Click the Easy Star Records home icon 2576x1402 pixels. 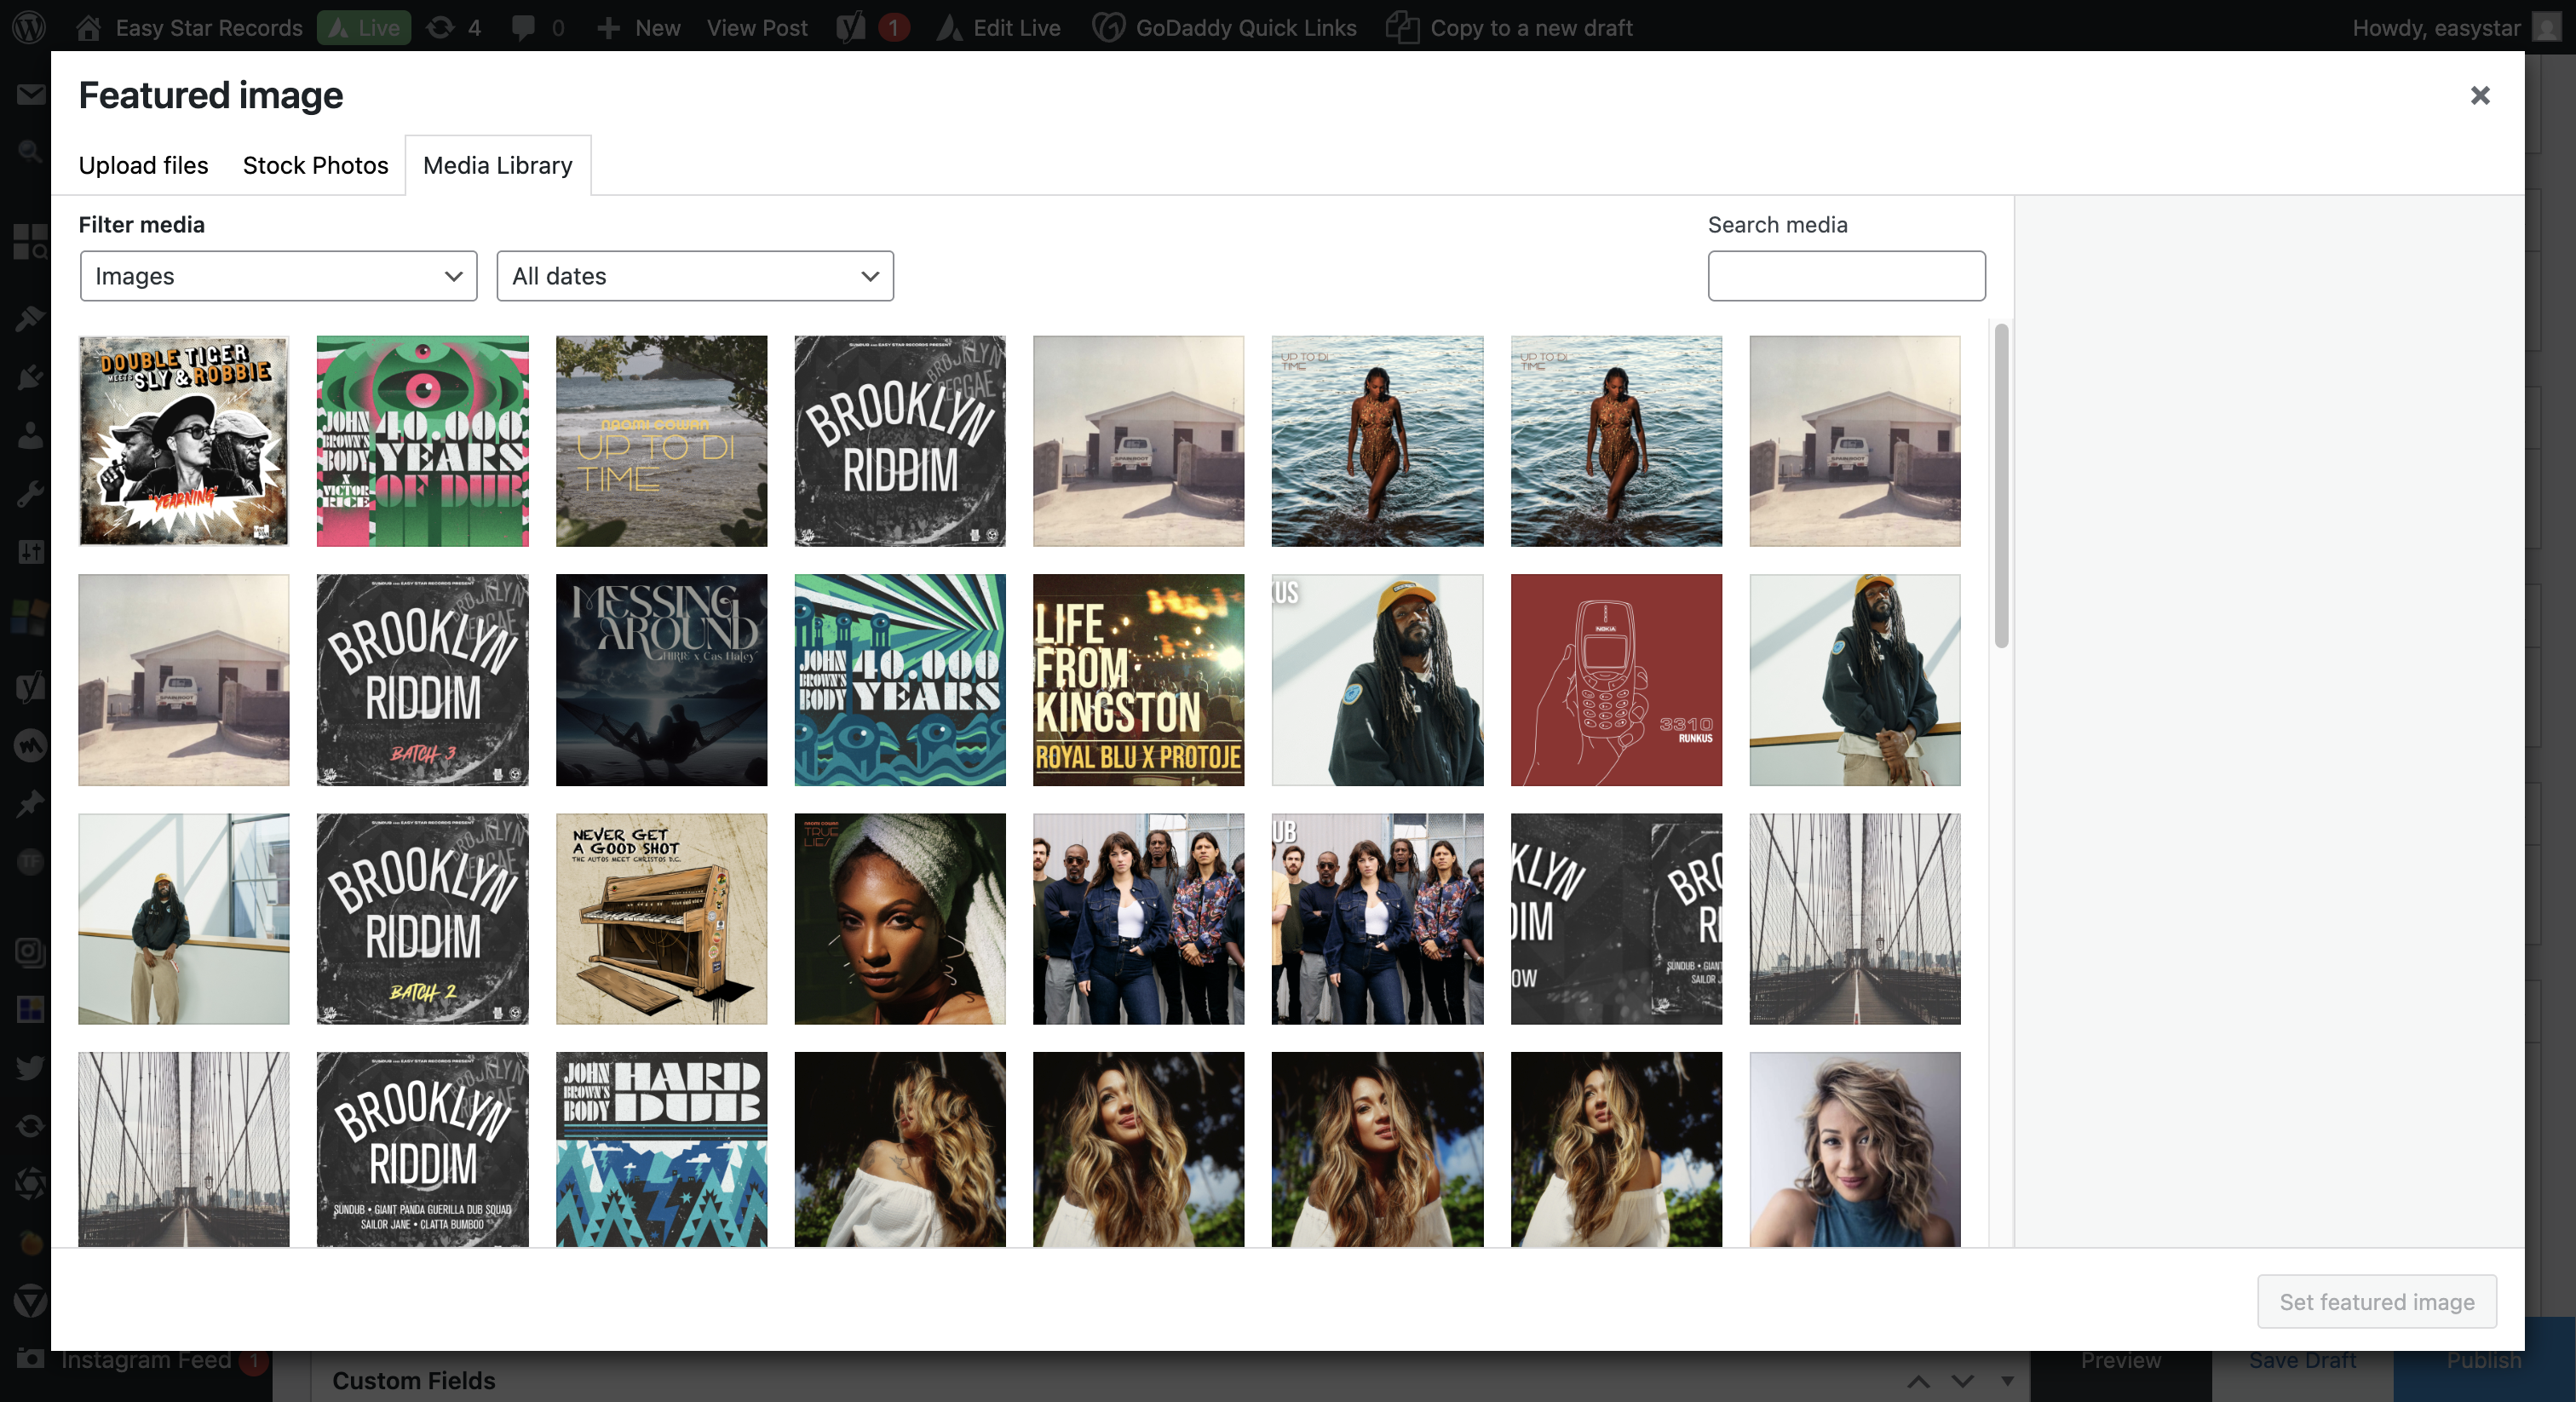click(x=88, y=27)
